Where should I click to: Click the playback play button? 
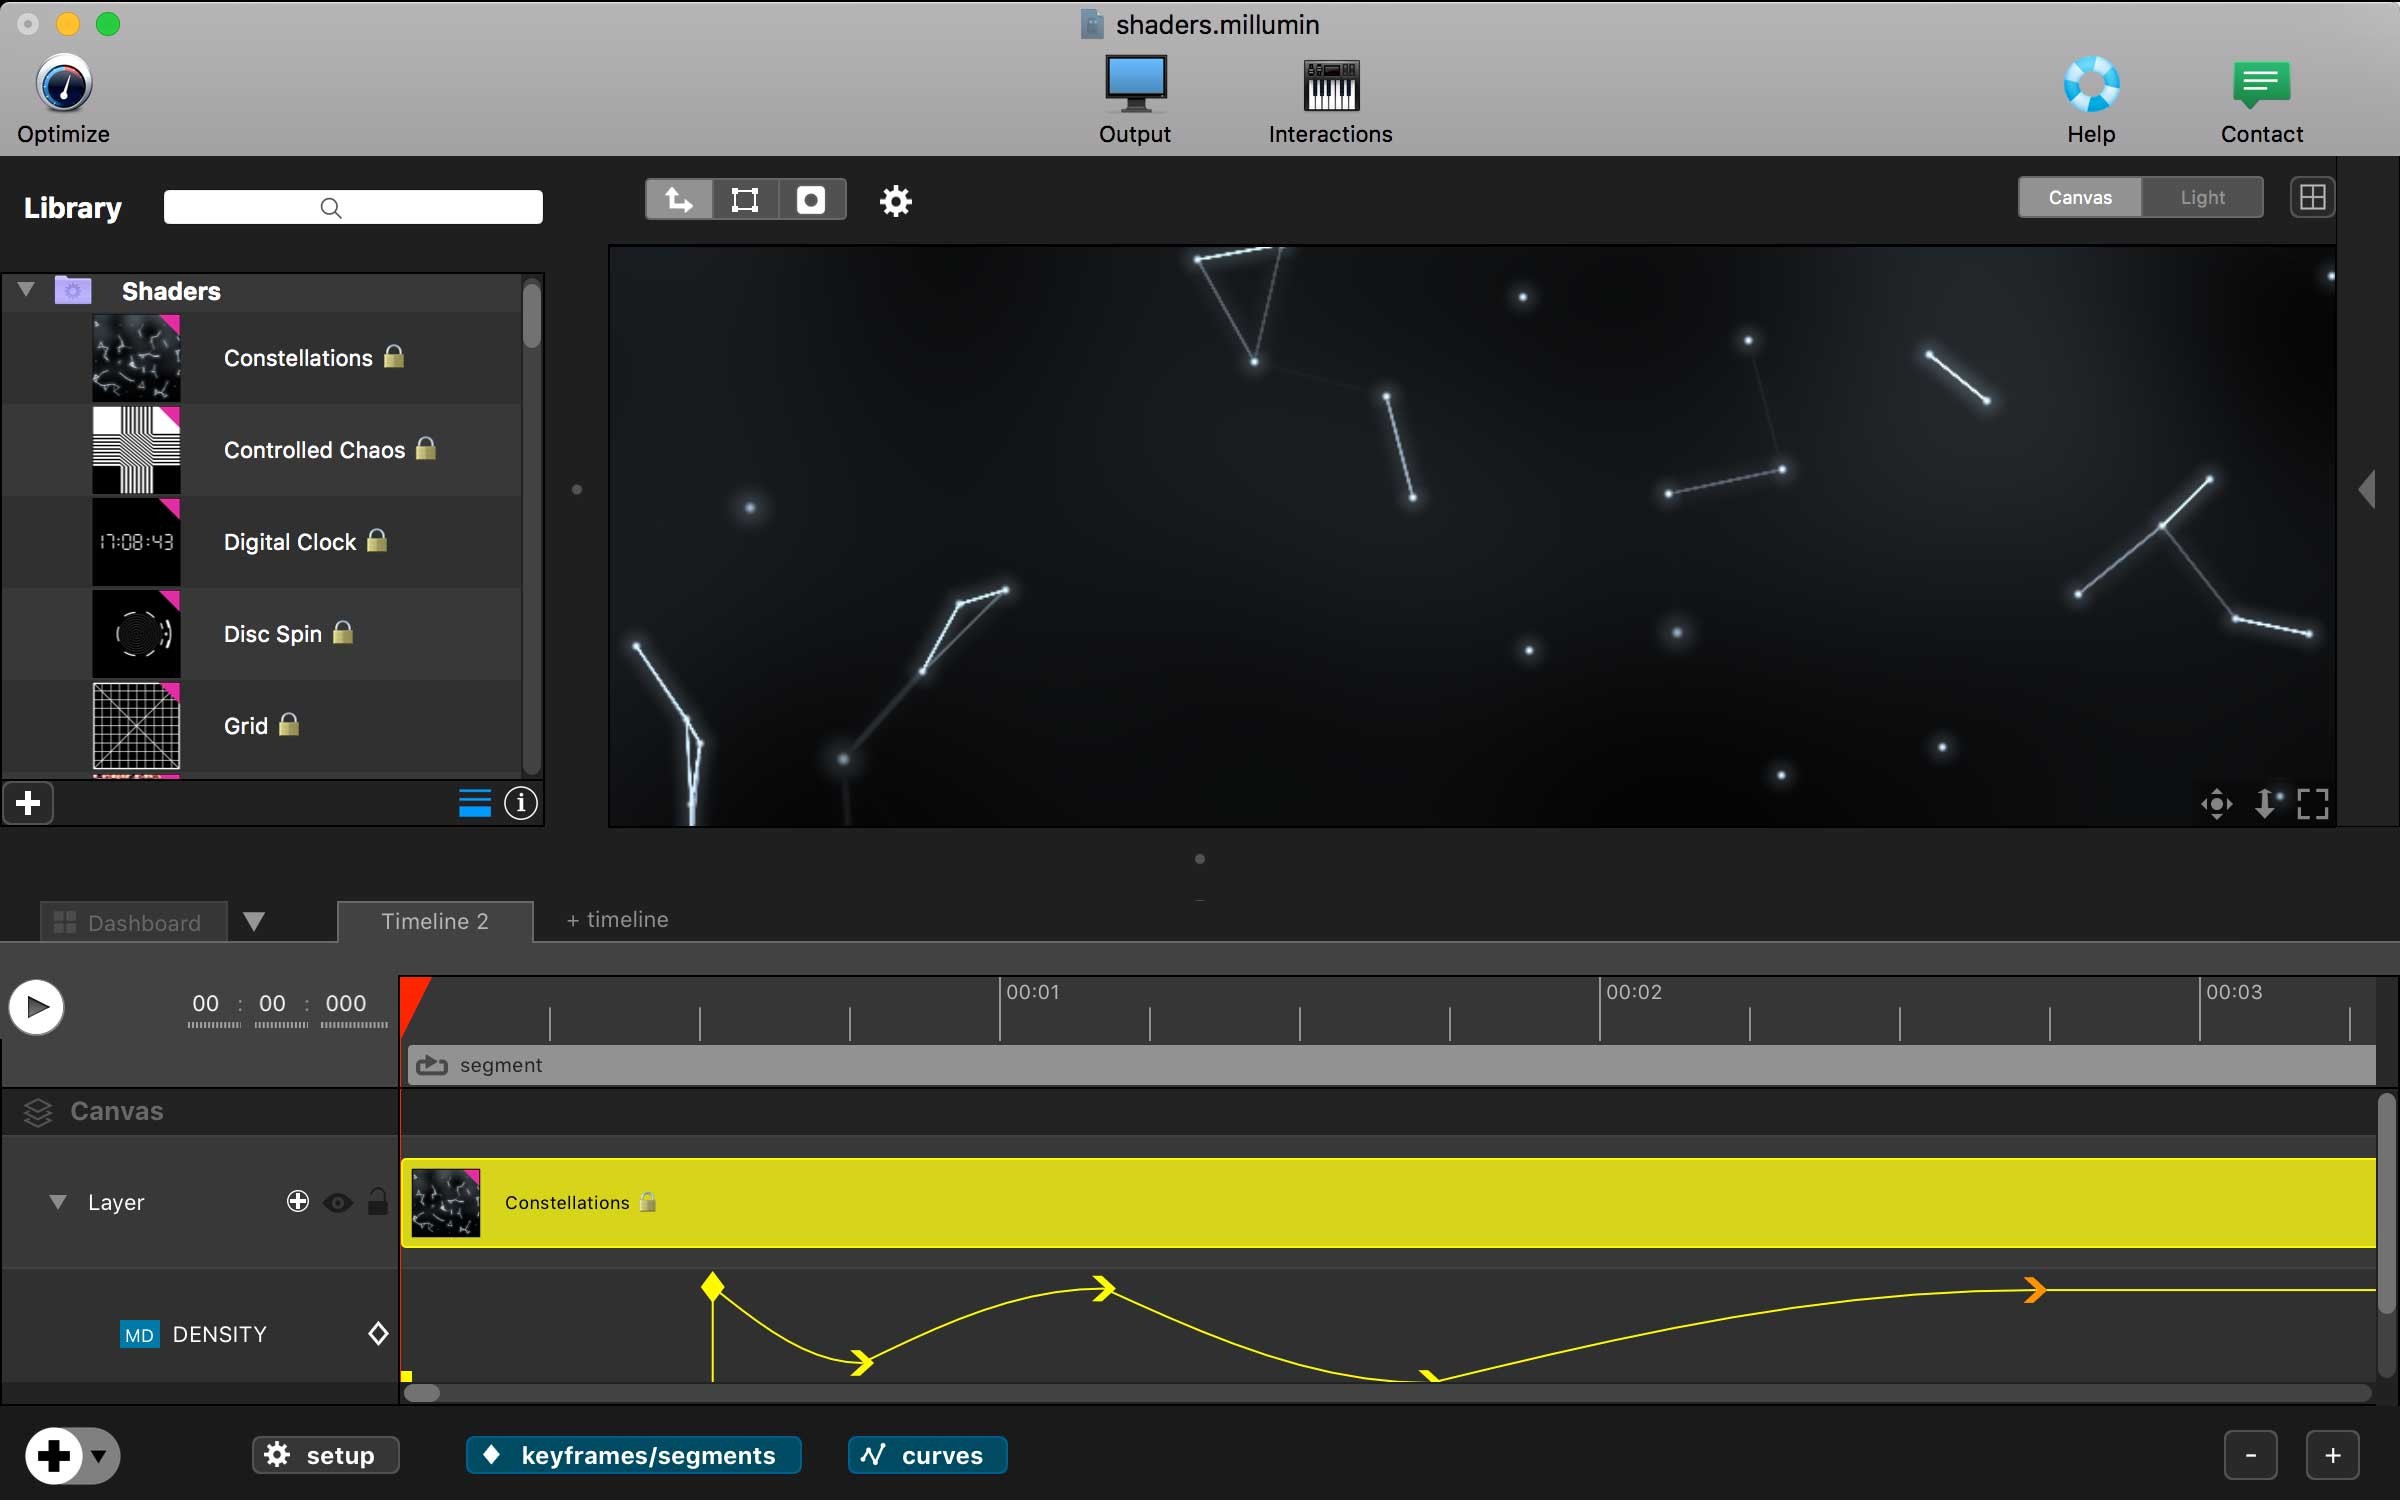point(36,1006)
